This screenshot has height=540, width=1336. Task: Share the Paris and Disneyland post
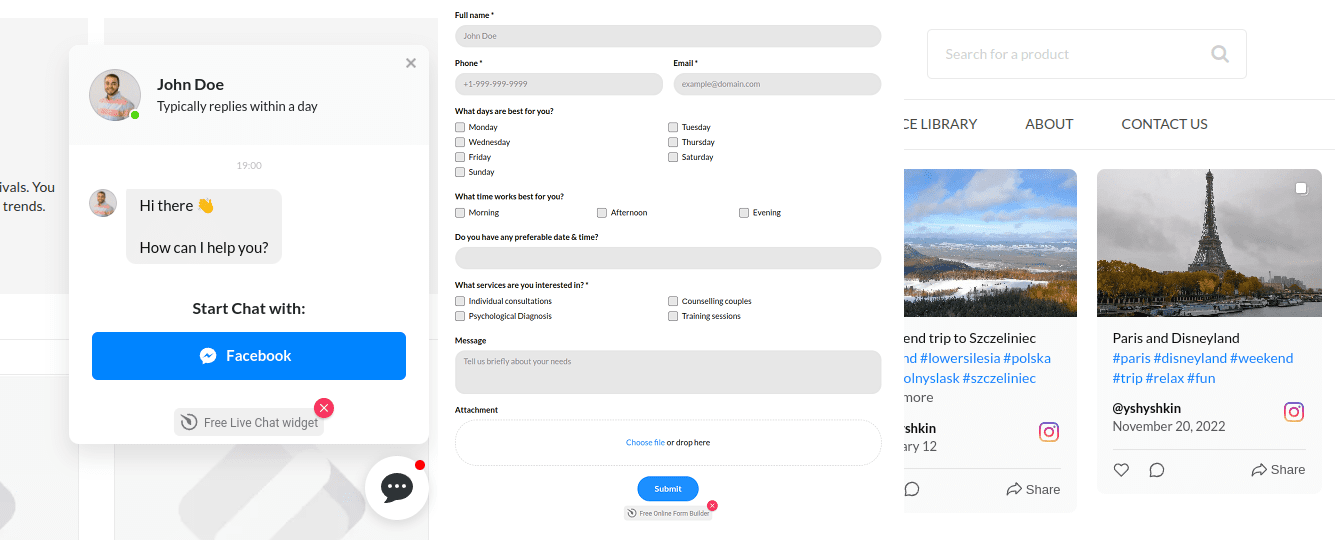click(1278, 470)
